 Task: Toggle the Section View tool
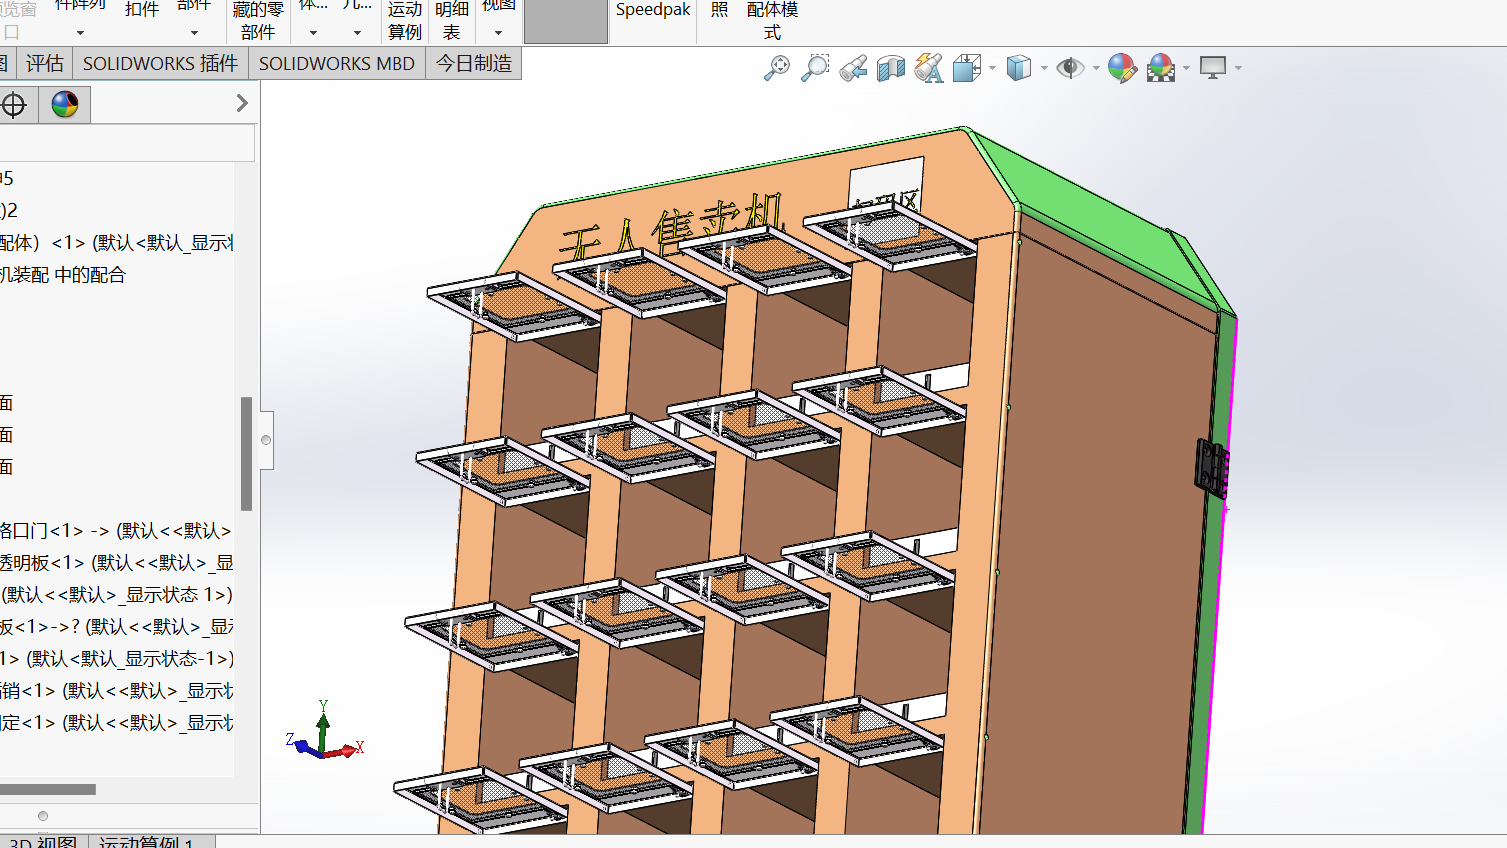[890, 68]
